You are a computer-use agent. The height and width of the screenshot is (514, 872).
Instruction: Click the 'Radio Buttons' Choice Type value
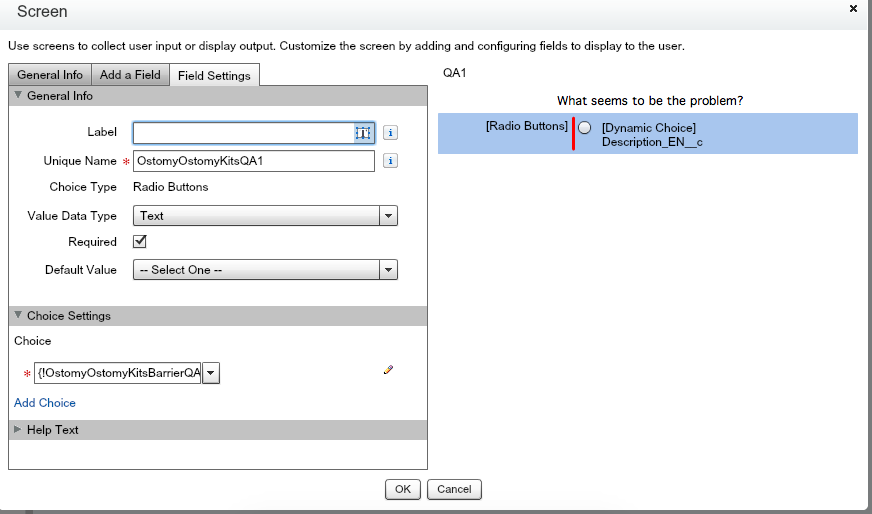click(x=171, y=187)
